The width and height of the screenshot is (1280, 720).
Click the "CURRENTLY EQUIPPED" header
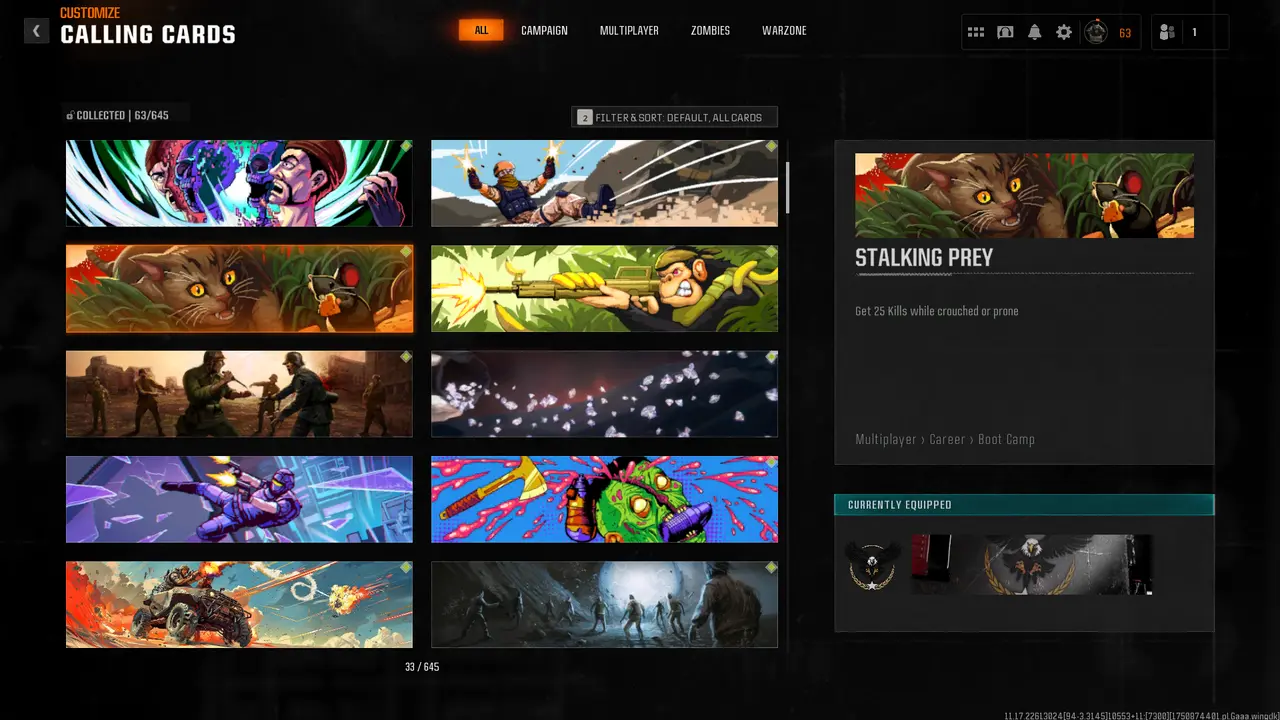click(x=900, y=505)
